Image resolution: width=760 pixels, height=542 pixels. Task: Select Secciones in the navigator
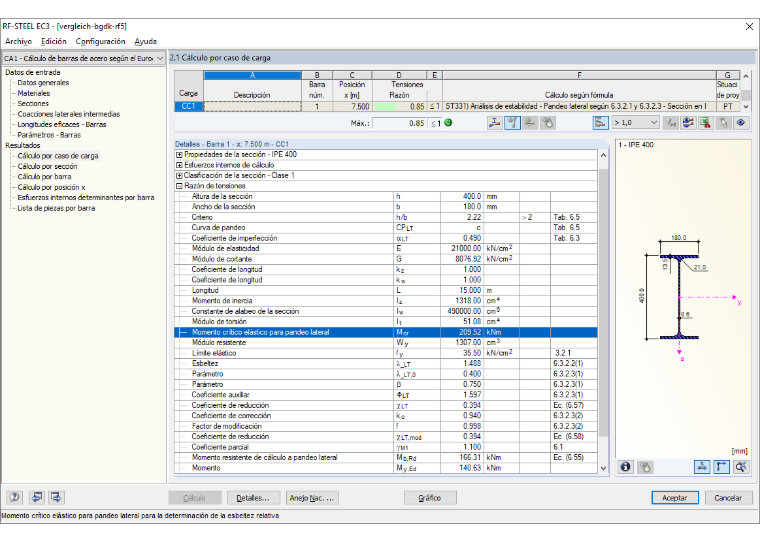click(x=33, y=104)
